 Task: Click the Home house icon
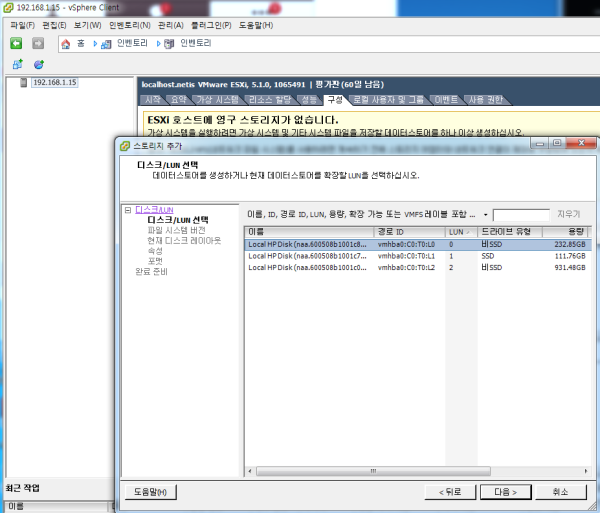(x=66, y=44)
